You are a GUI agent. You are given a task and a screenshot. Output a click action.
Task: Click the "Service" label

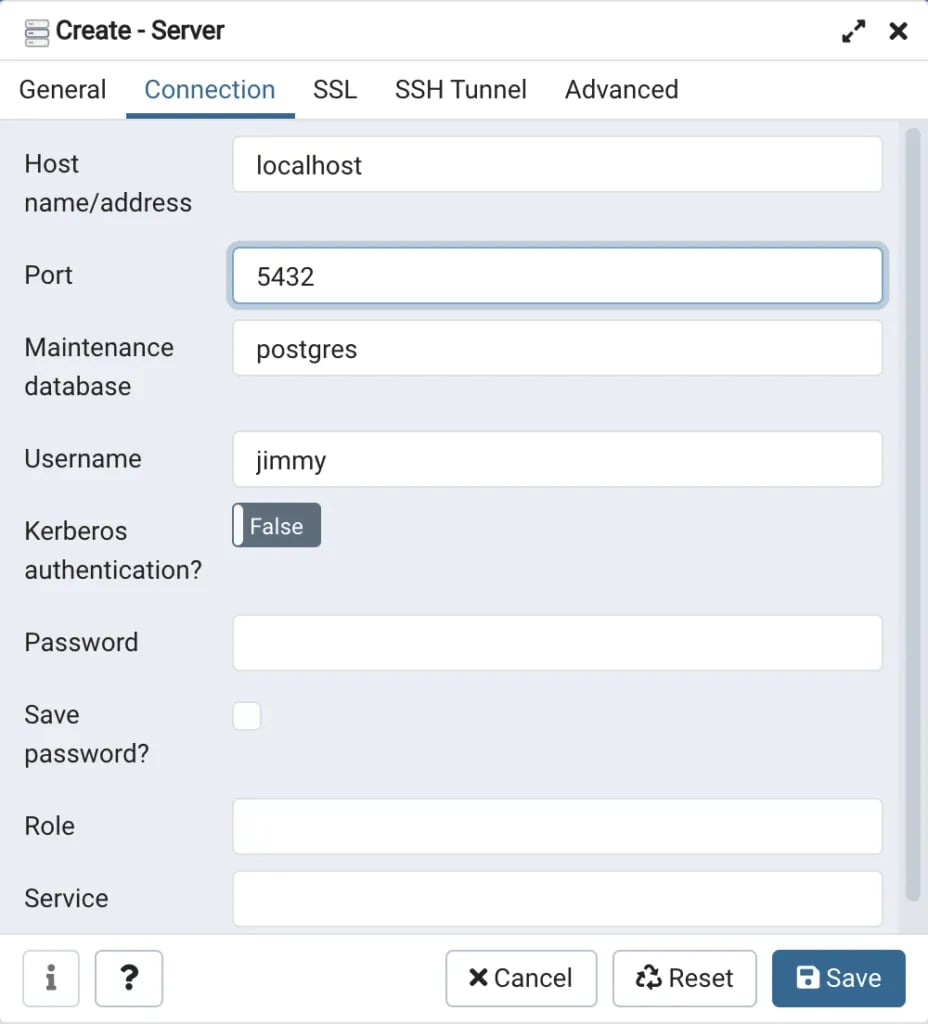point(66,898)
